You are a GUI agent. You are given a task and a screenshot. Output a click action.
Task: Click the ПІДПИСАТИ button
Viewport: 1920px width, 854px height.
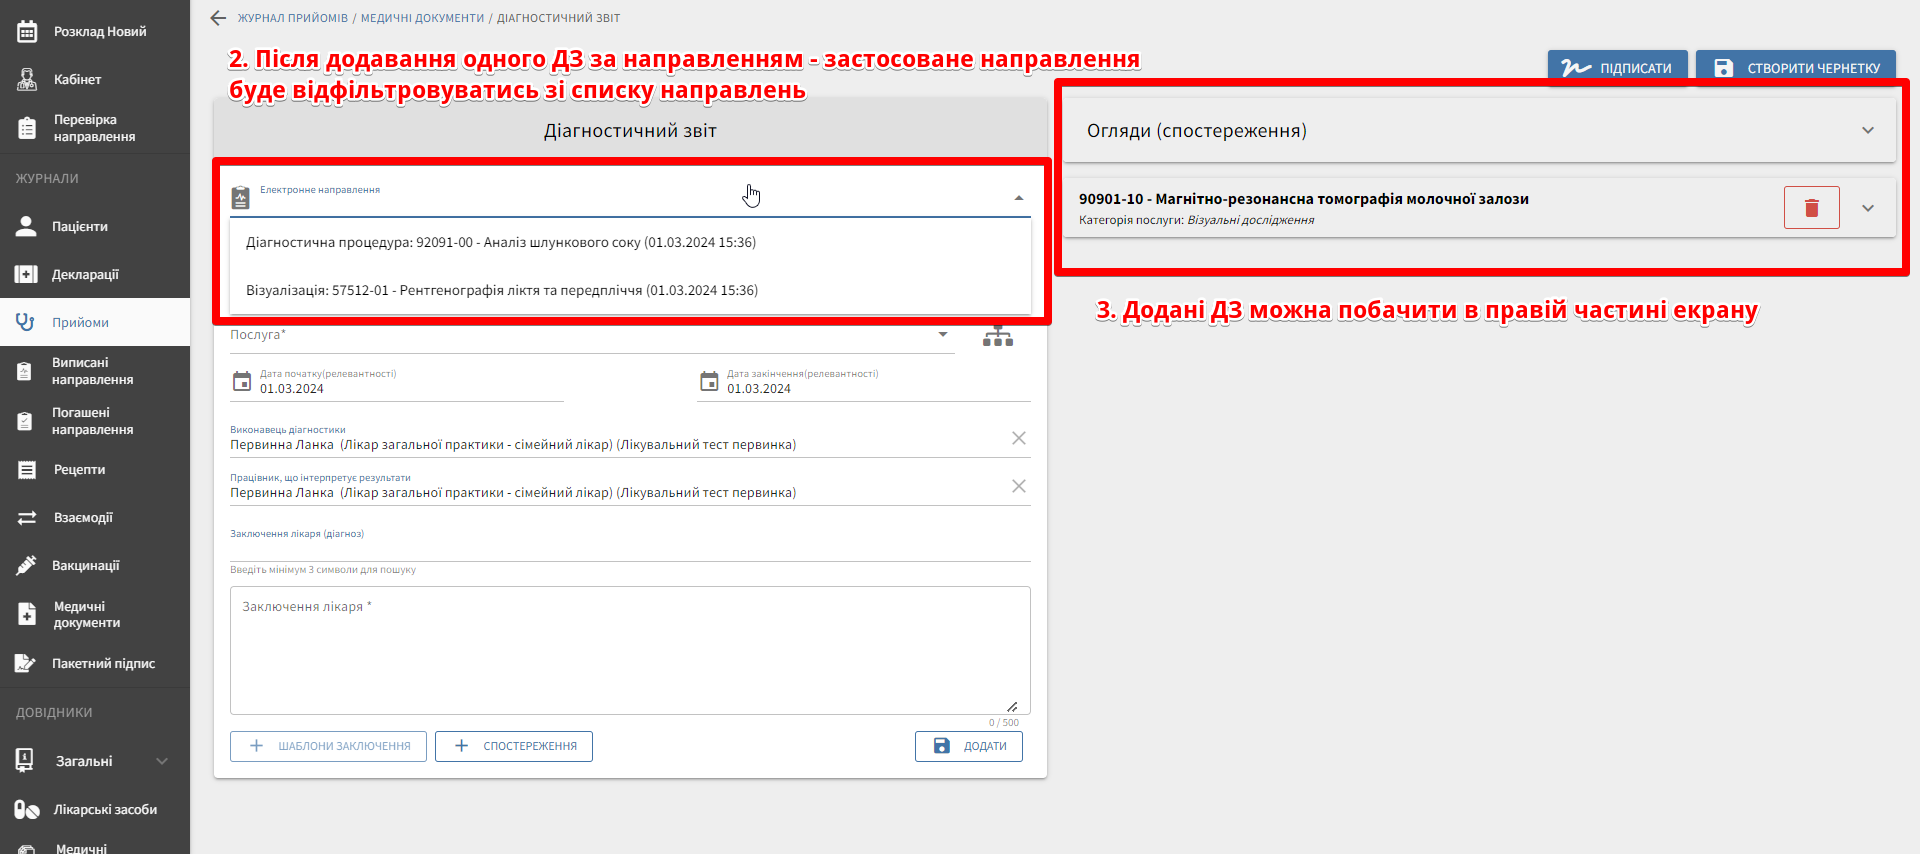coord(1617,68)
